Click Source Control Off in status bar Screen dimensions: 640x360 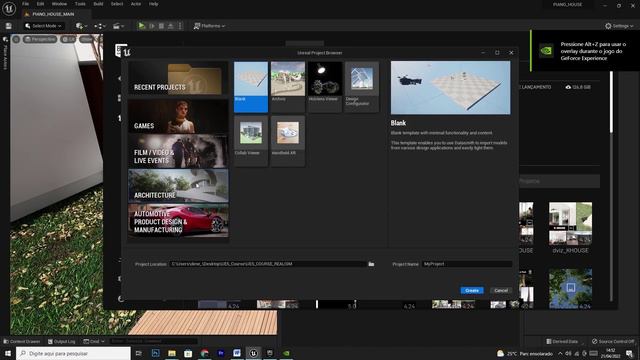613,341
